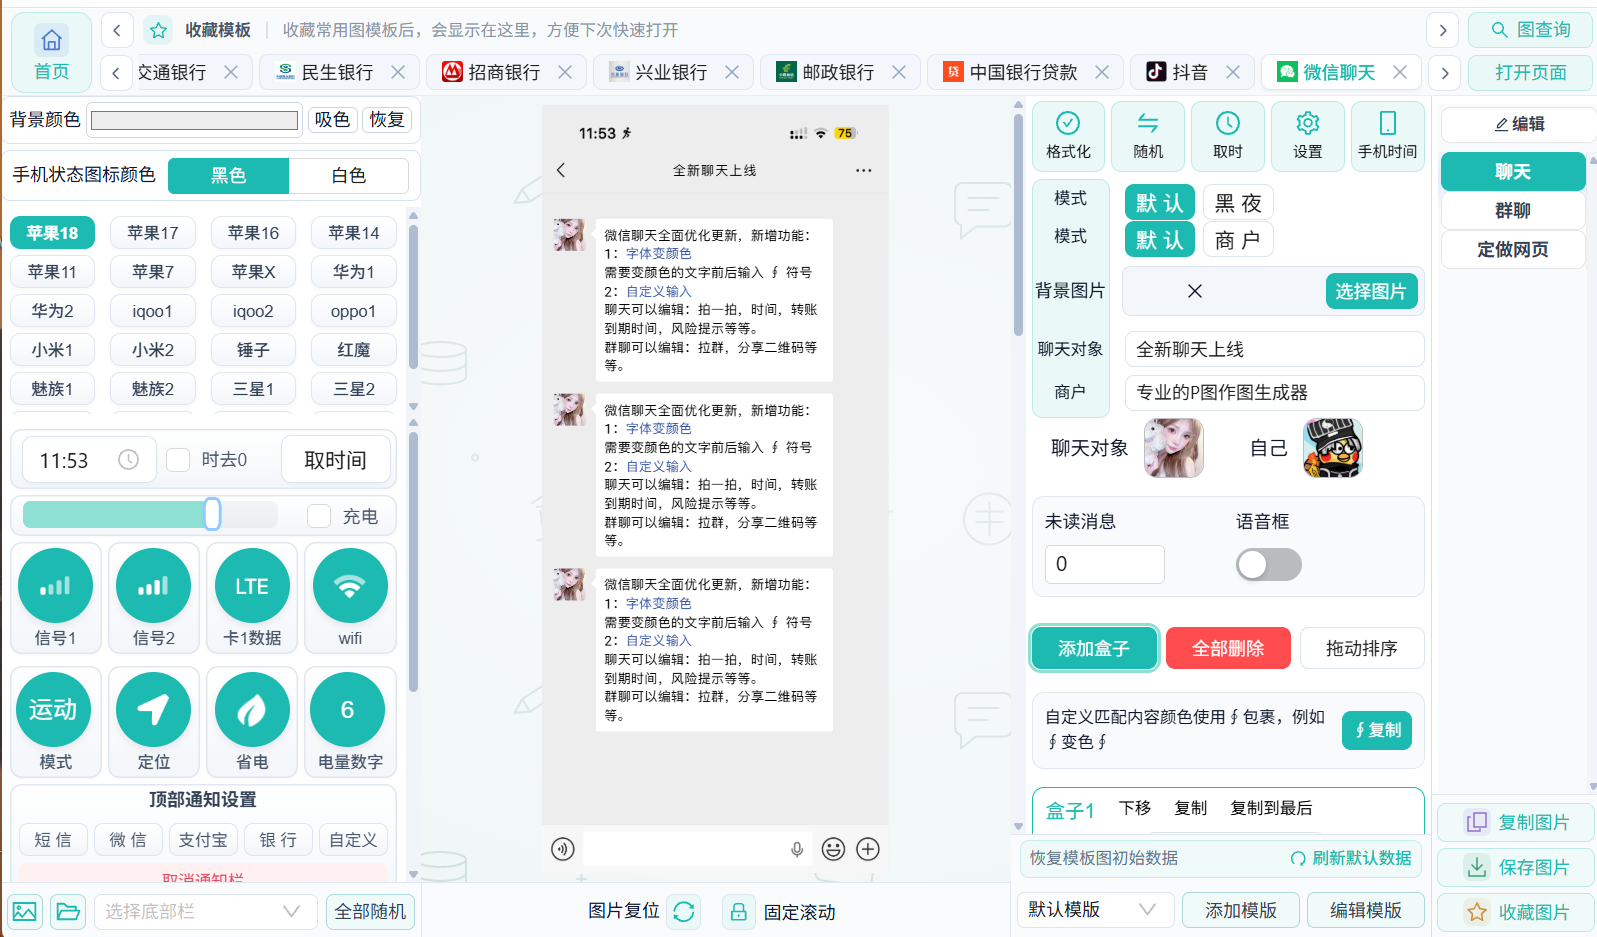Click the image icon at bottom-left
This screenshot has width=1597, height=937.
25,912
